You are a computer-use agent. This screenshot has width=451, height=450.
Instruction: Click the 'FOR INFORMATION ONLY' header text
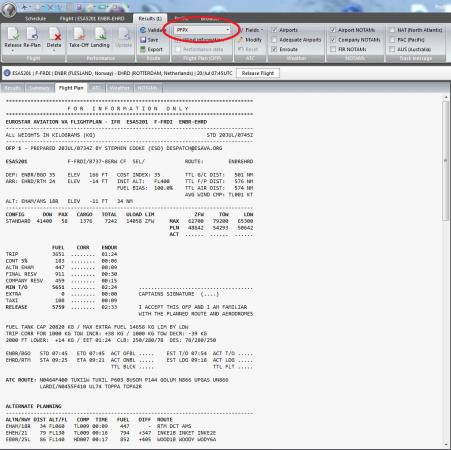(x=129, y=109)
